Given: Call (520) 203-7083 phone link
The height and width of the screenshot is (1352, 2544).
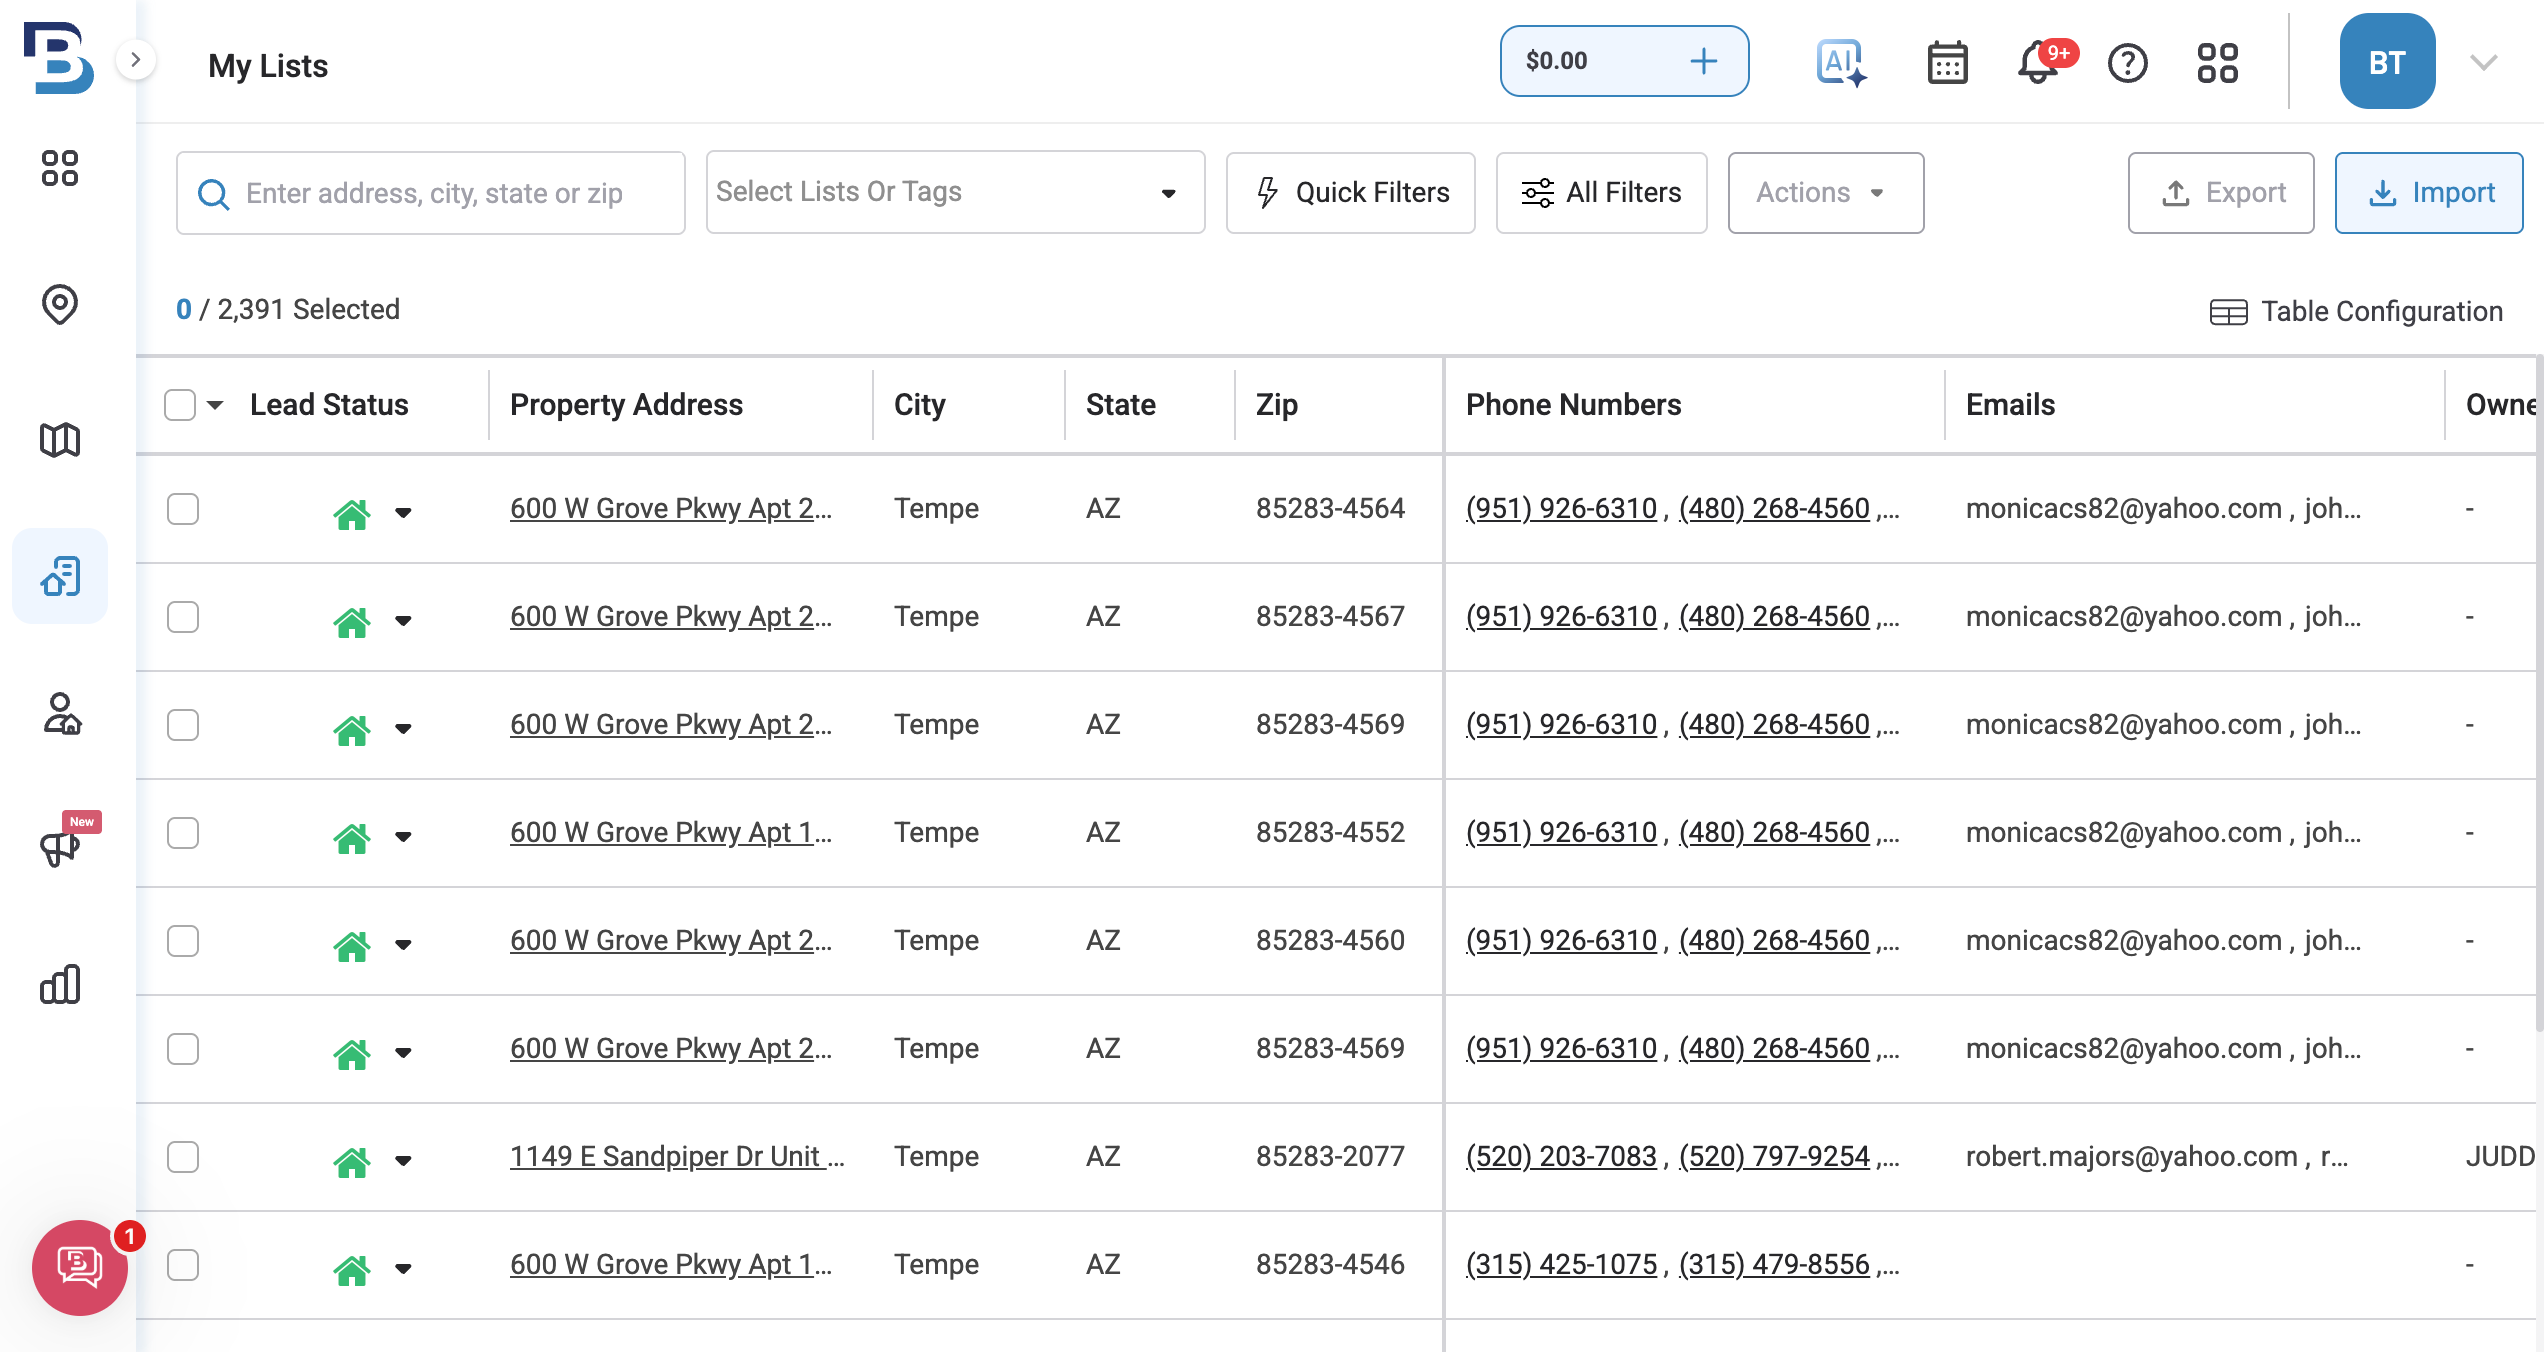Looking at the screenshot, I should 1561,1157.
